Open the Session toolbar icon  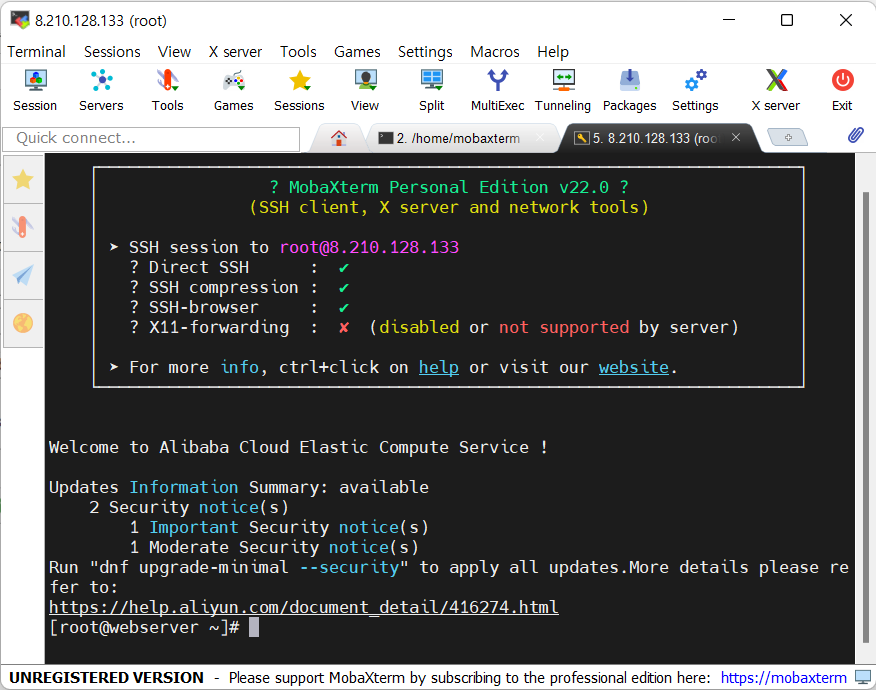[x=35, y=90]
